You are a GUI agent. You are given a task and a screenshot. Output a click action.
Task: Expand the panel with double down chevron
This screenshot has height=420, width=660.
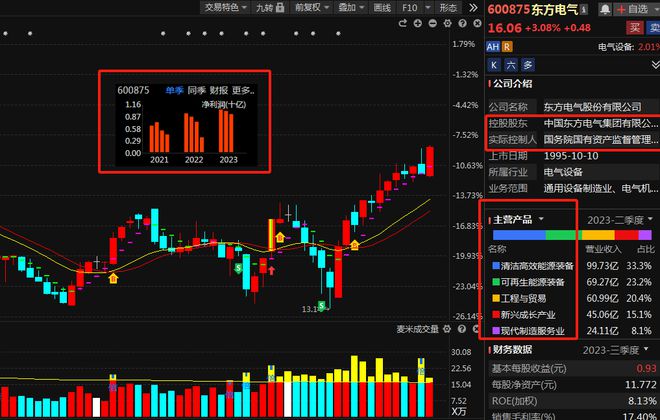click(655, 64)
